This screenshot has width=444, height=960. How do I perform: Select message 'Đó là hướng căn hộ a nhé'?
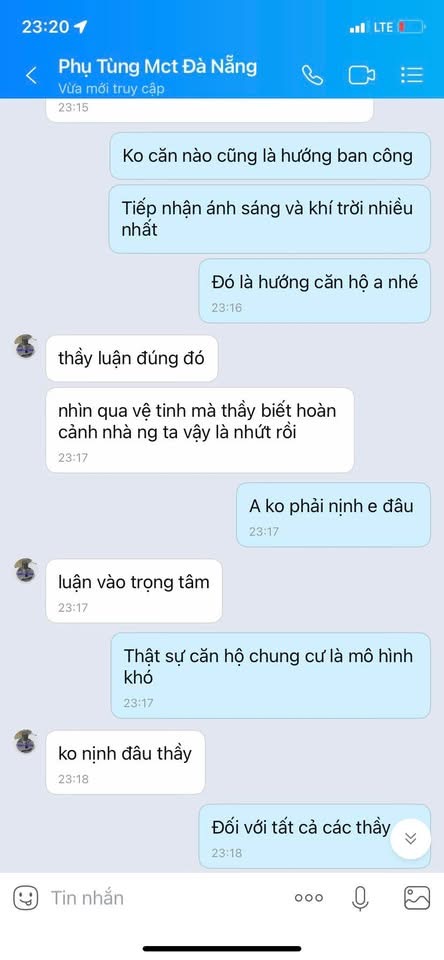(x=315, y=291)
